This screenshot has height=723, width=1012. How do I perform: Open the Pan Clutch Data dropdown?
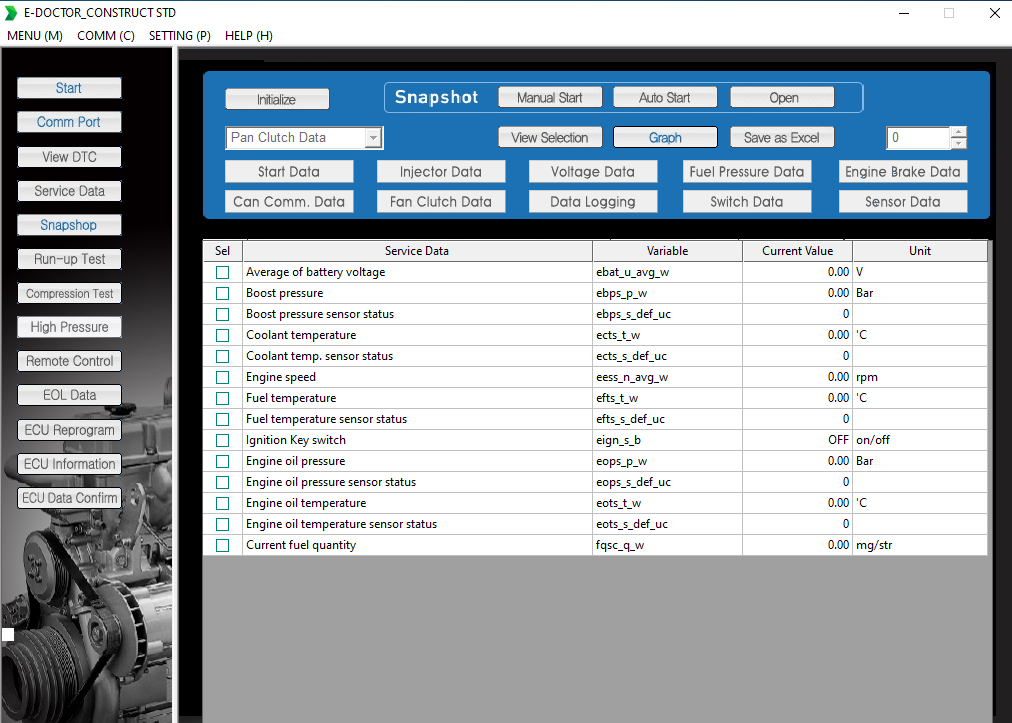click(x=373, y=137)
